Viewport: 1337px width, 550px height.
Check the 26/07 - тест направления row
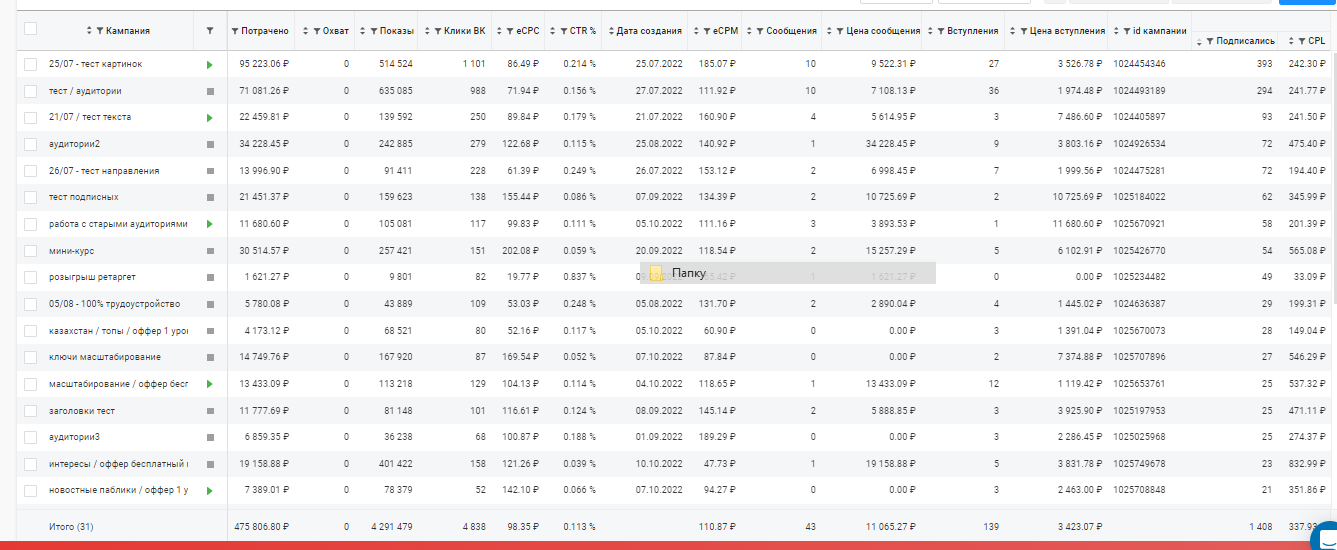[30, 171]
